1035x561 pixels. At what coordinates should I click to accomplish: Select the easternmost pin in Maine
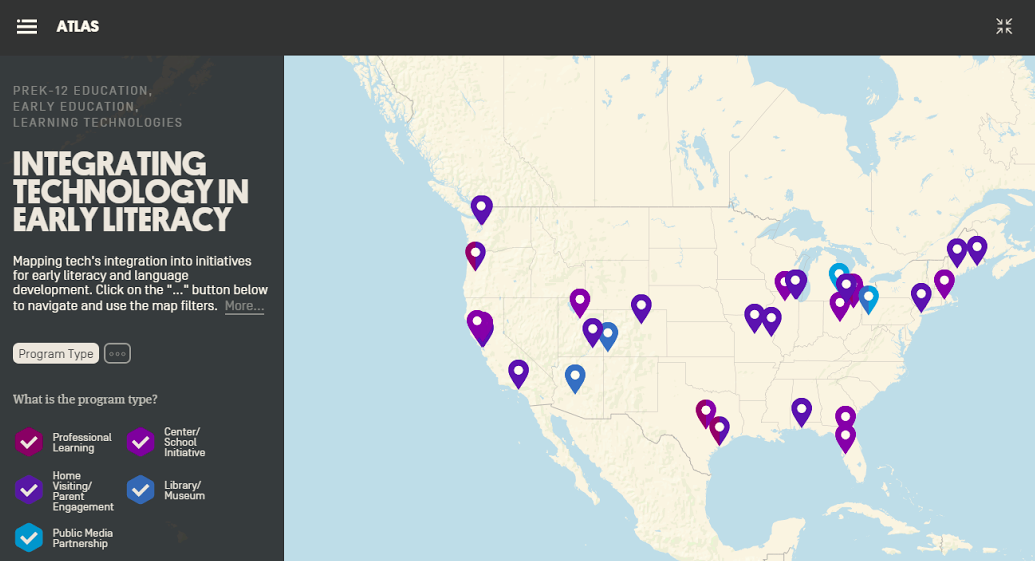(x=977, y=249)
